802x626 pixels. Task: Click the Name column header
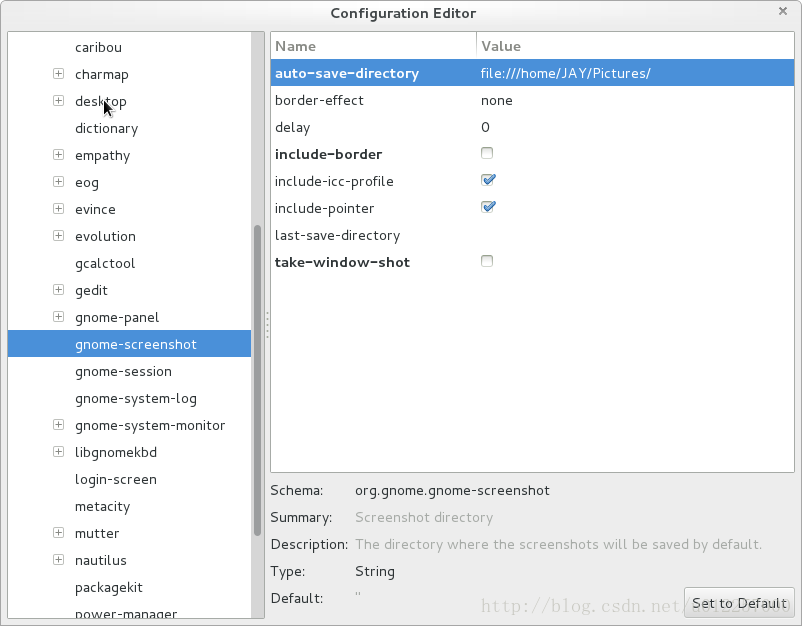[x=373, y=46]
